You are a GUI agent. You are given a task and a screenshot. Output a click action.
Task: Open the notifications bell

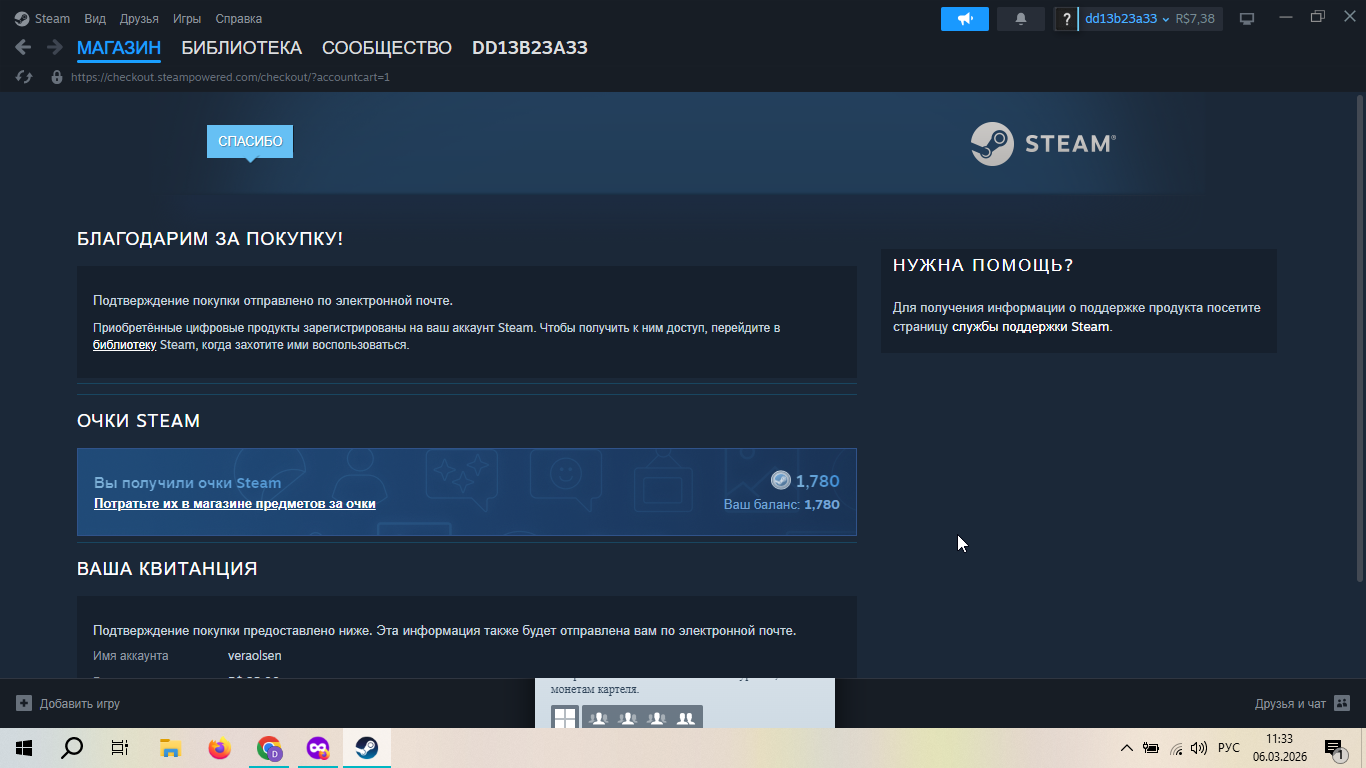tap(1021, 19)
